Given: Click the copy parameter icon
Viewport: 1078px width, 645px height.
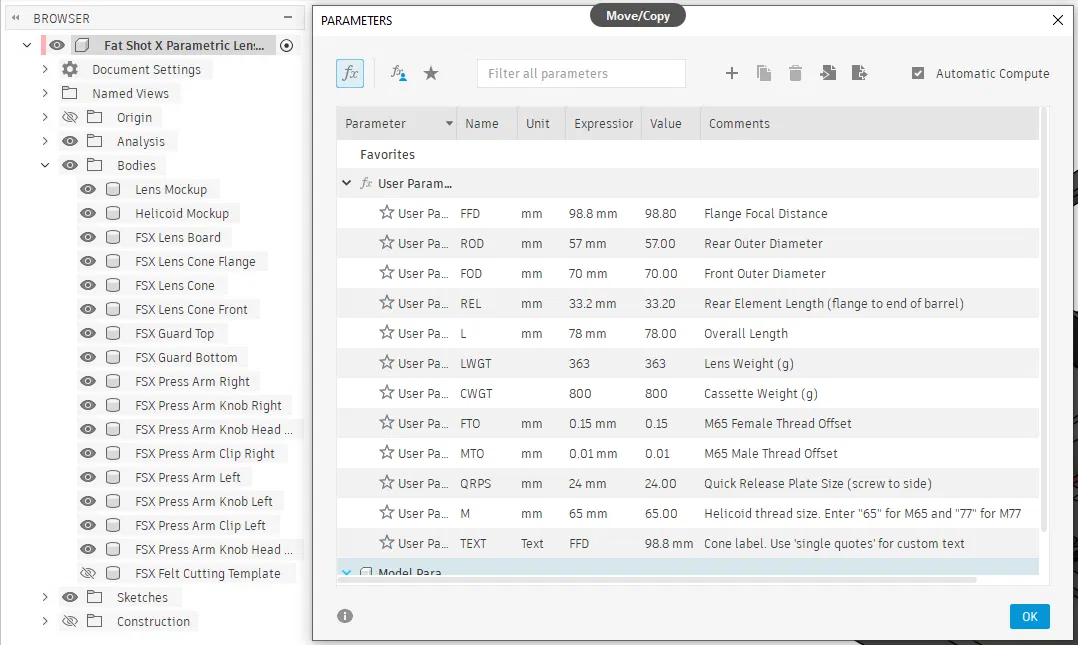Looking at the screenshot, I should click(x=764, y=74).
